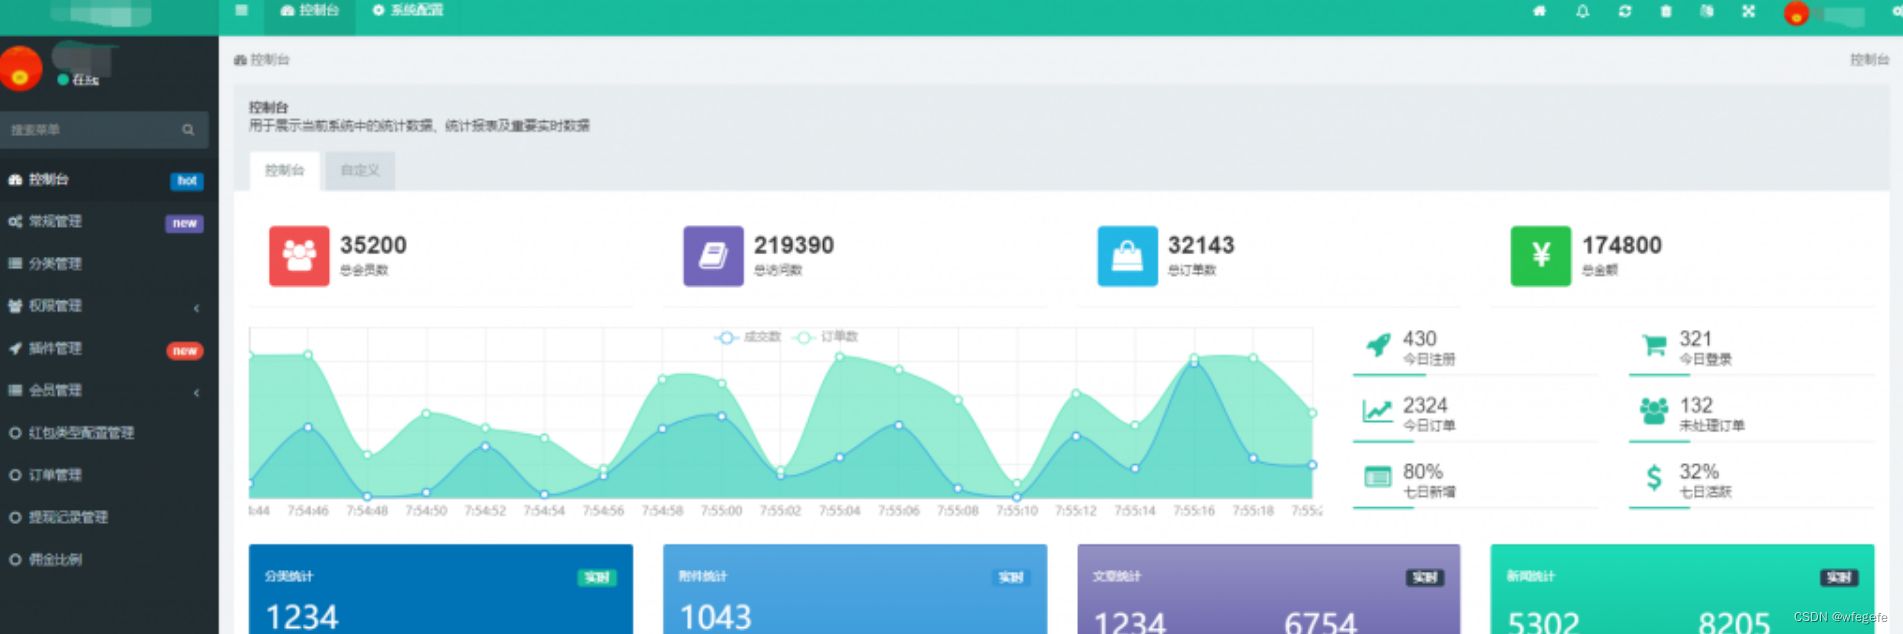Click the dollar icon beside 32%

pyautogui.click(x=1654, y=478)
